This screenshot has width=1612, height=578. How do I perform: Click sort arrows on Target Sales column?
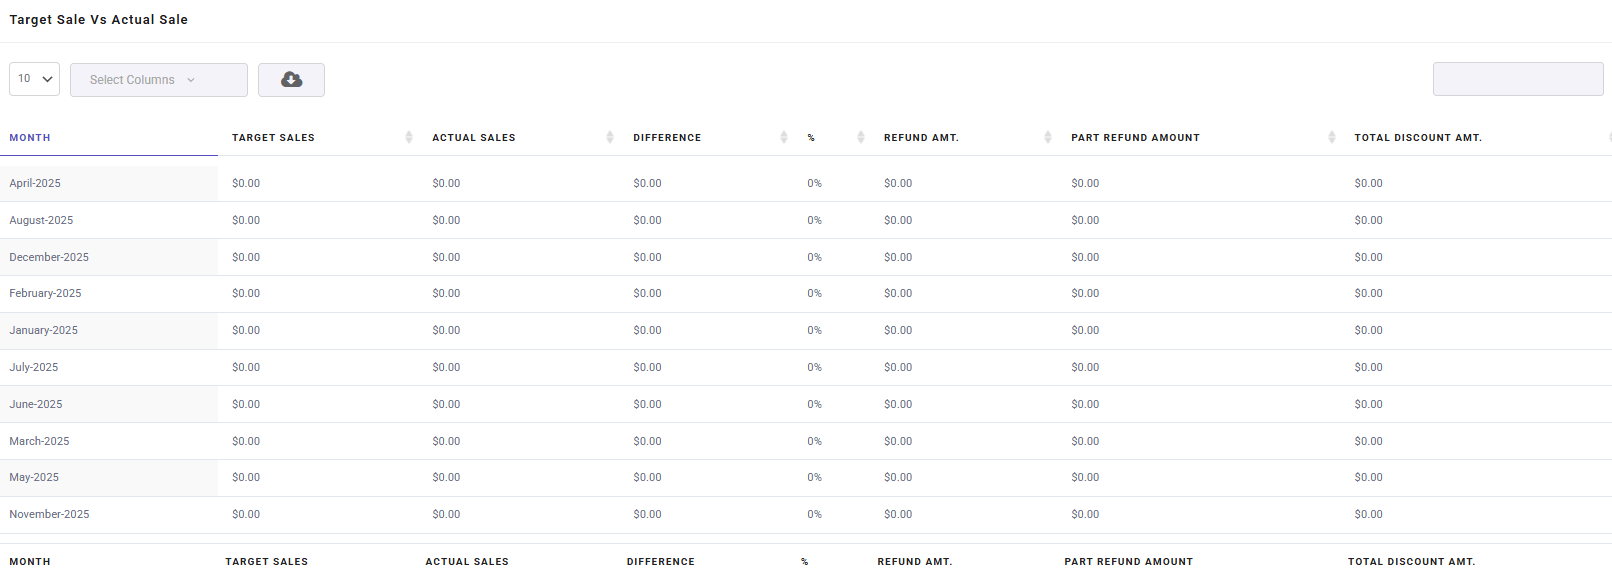click(x=408, y=137)
